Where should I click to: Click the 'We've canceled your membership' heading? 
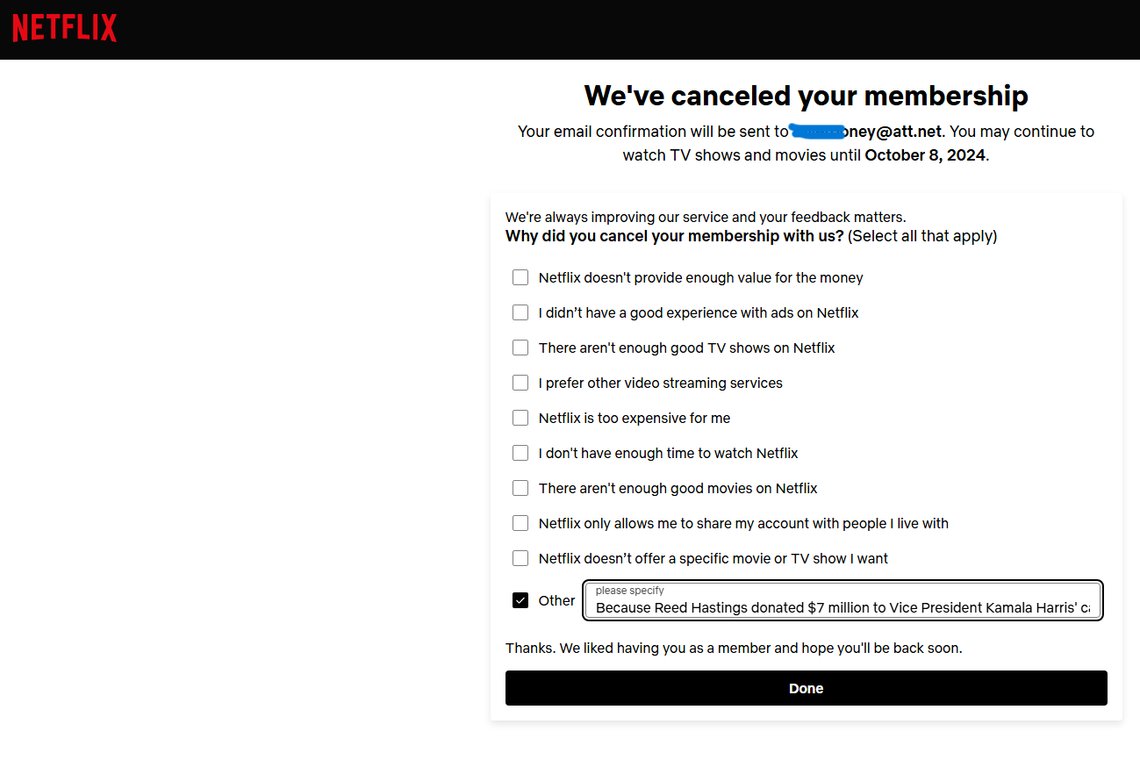point(806,95)
